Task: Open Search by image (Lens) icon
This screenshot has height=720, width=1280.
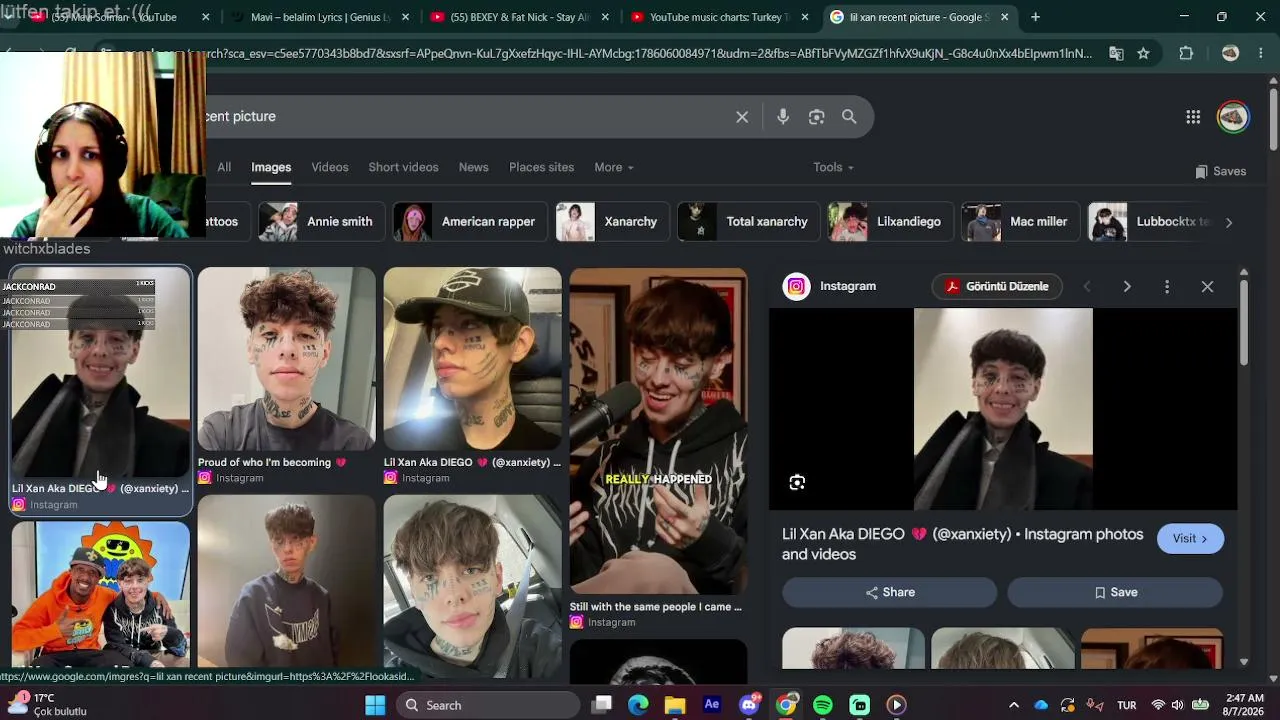Action: pyautogui.click(x=816, y=117)
